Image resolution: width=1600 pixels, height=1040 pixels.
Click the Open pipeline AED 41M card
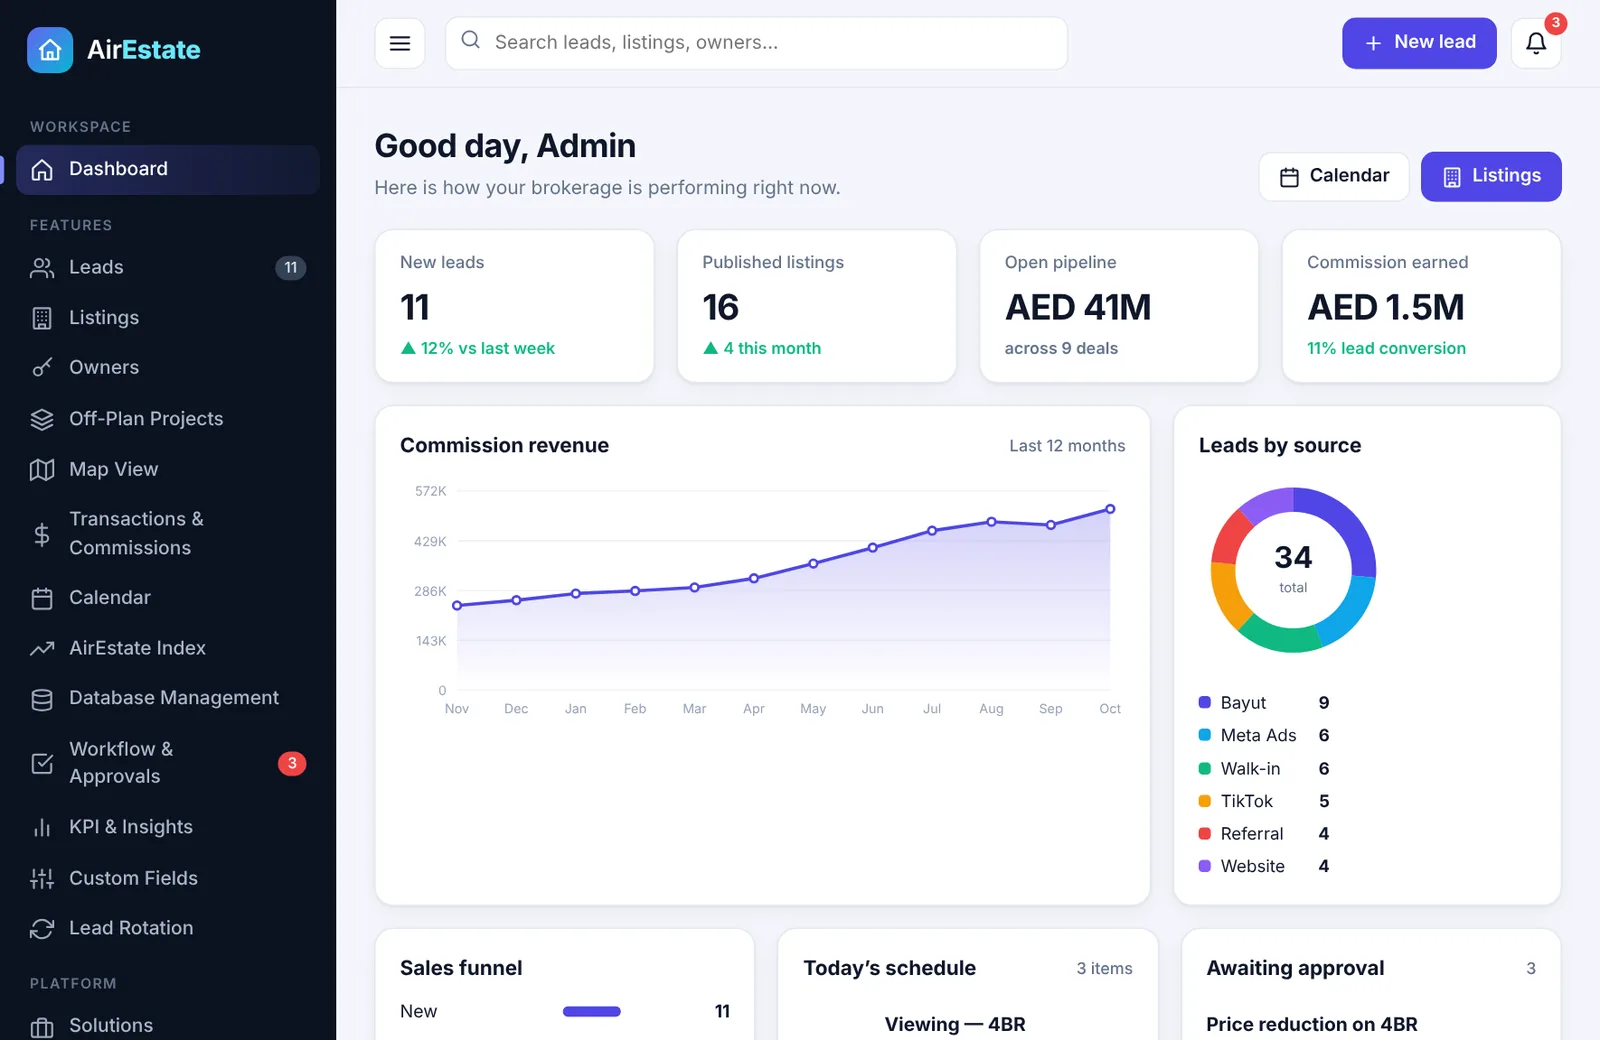pos(1119,306)
